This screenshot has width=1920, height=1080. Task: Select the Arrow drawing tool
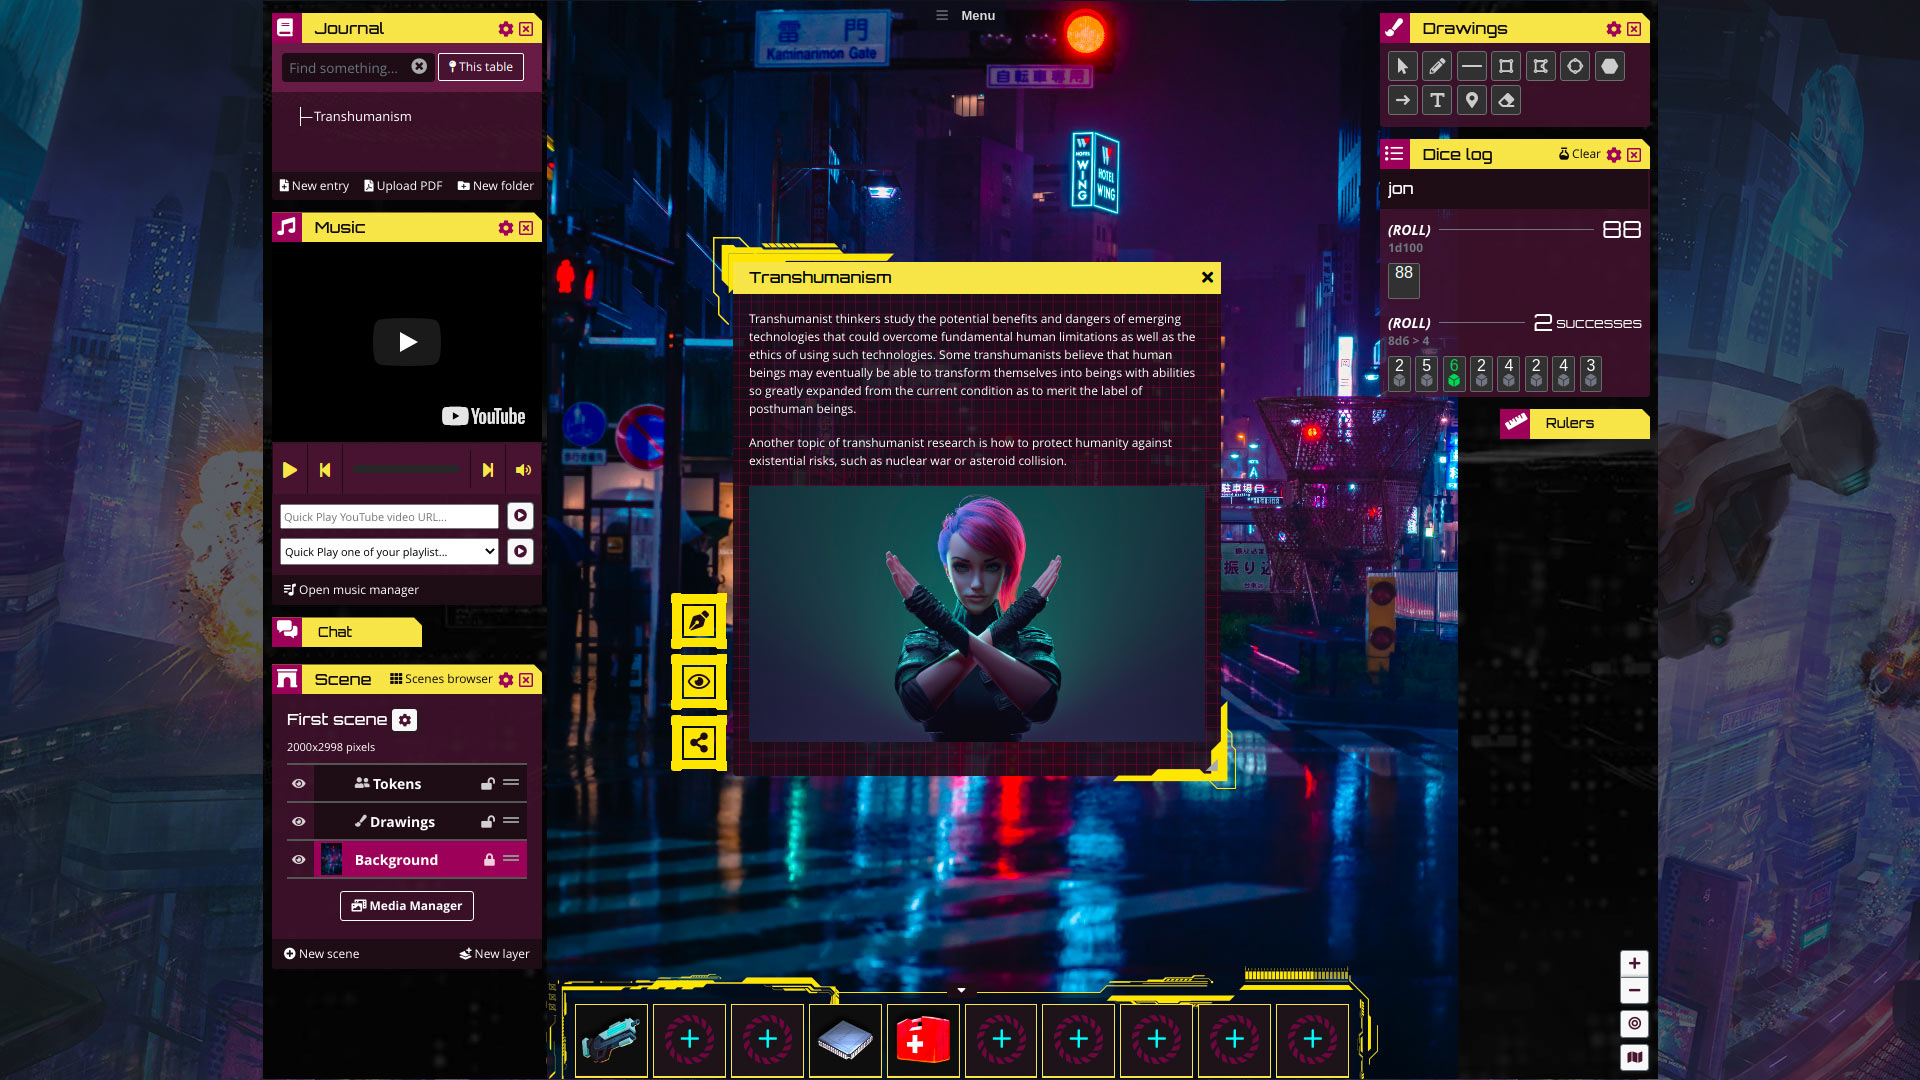pyautogui.click(x=1403, y=100)
